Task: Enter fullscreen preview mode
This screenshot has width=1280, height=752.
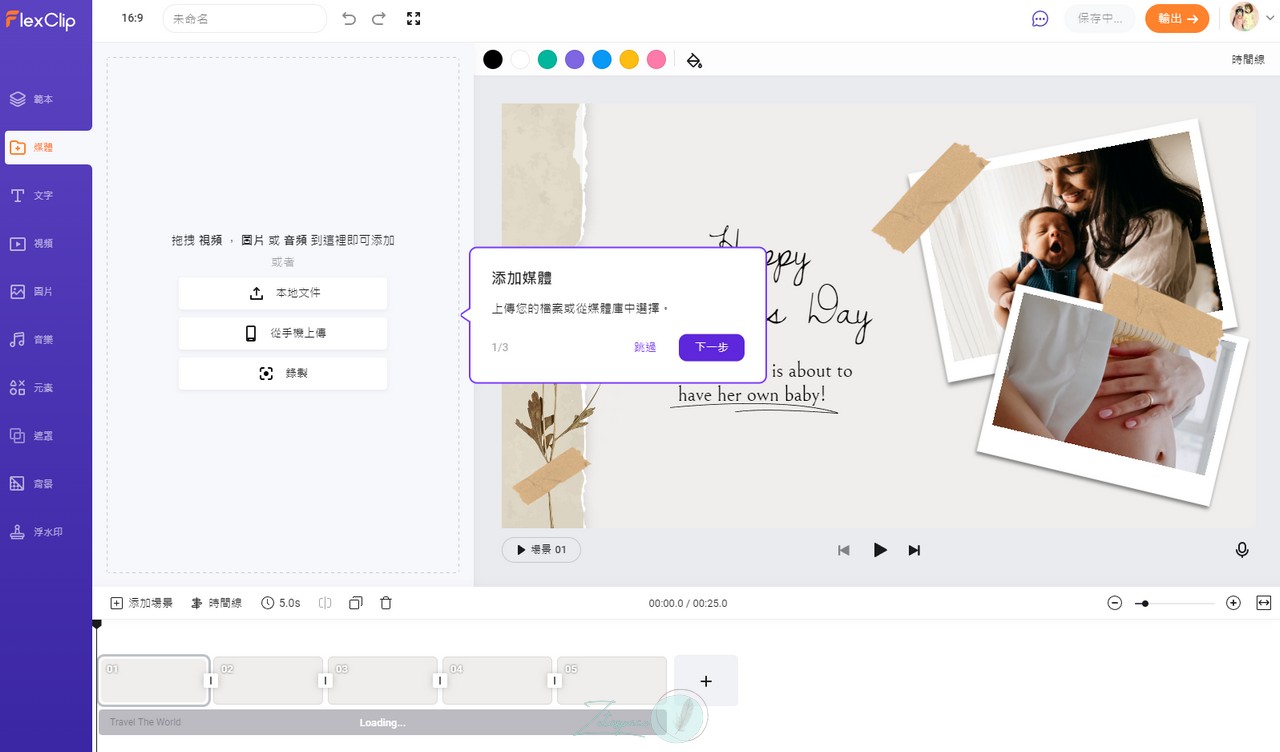Action: [413, 18]
